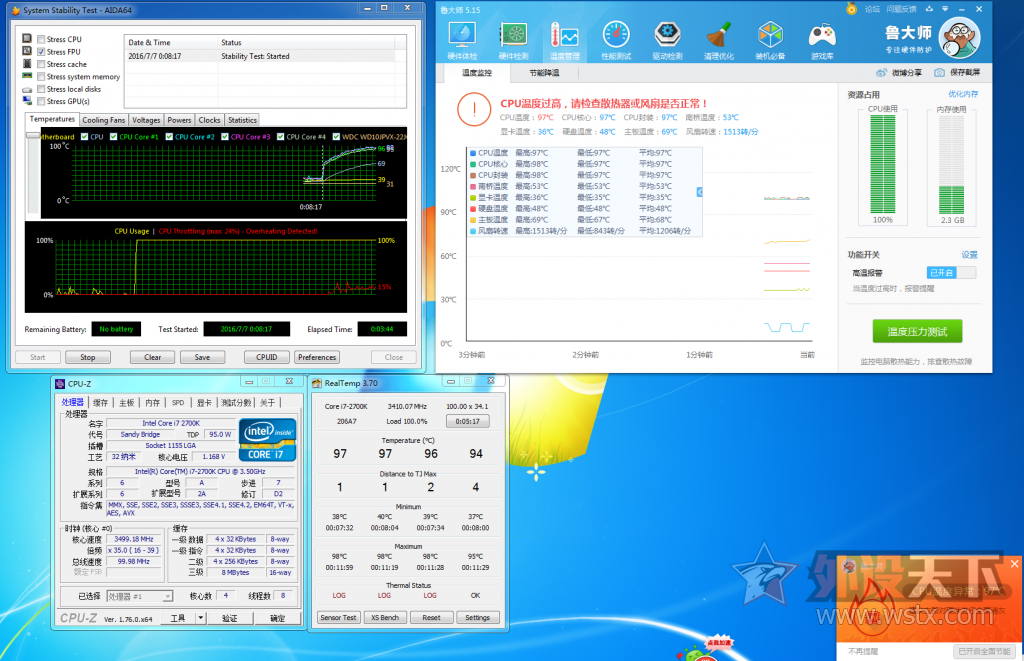The width and height of the screenshot is (1024, 661).
Task: Click the 内存使用 memory usage bar
Action: tap(952, 164)
